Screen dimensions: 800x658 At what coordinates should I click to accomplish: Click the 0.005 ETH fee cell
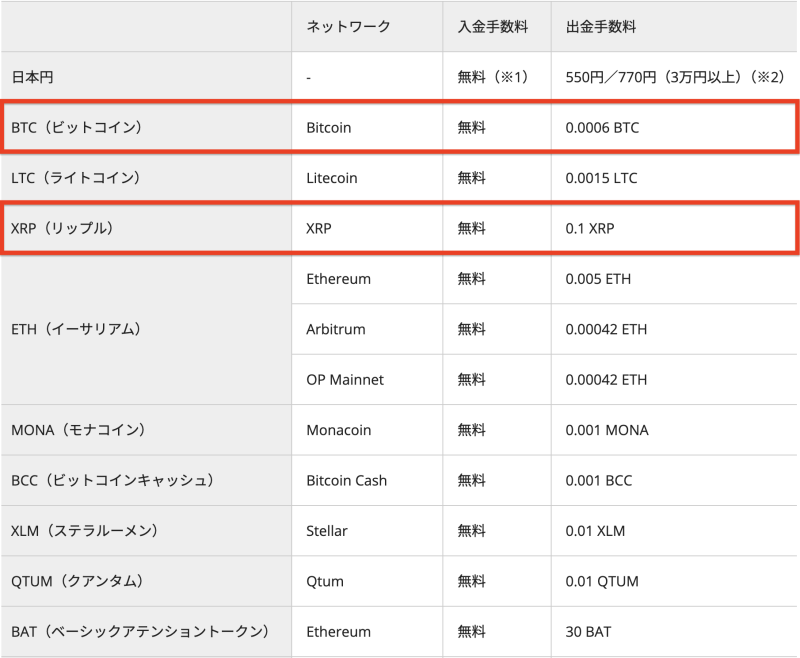[x=598, y=279]
